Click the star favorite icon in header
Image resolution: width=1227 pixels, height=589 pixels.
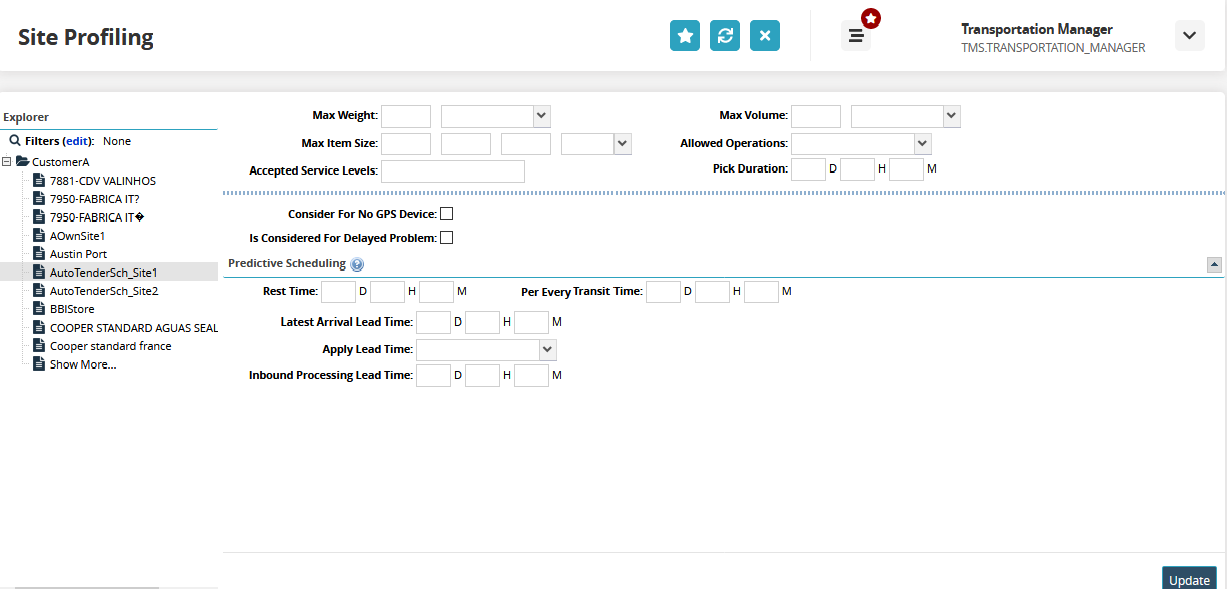(685, 36)
